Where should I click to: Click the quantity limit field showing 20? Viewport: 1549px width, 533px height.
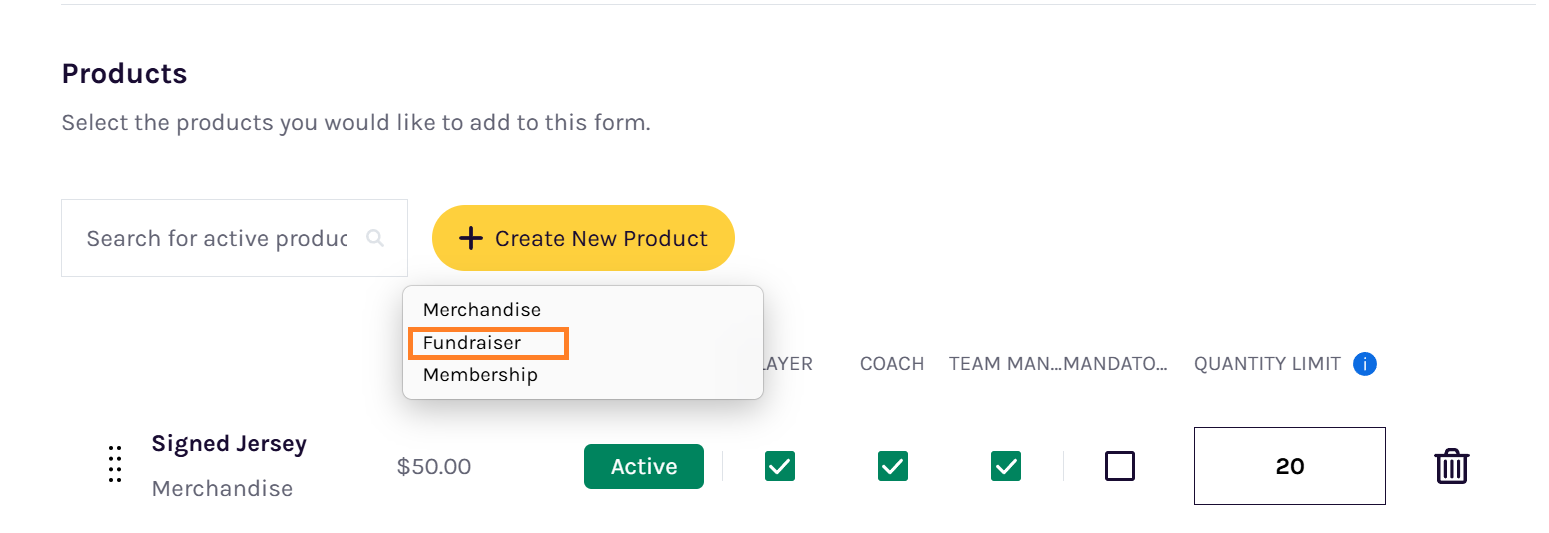click(x=1290, y=466)
